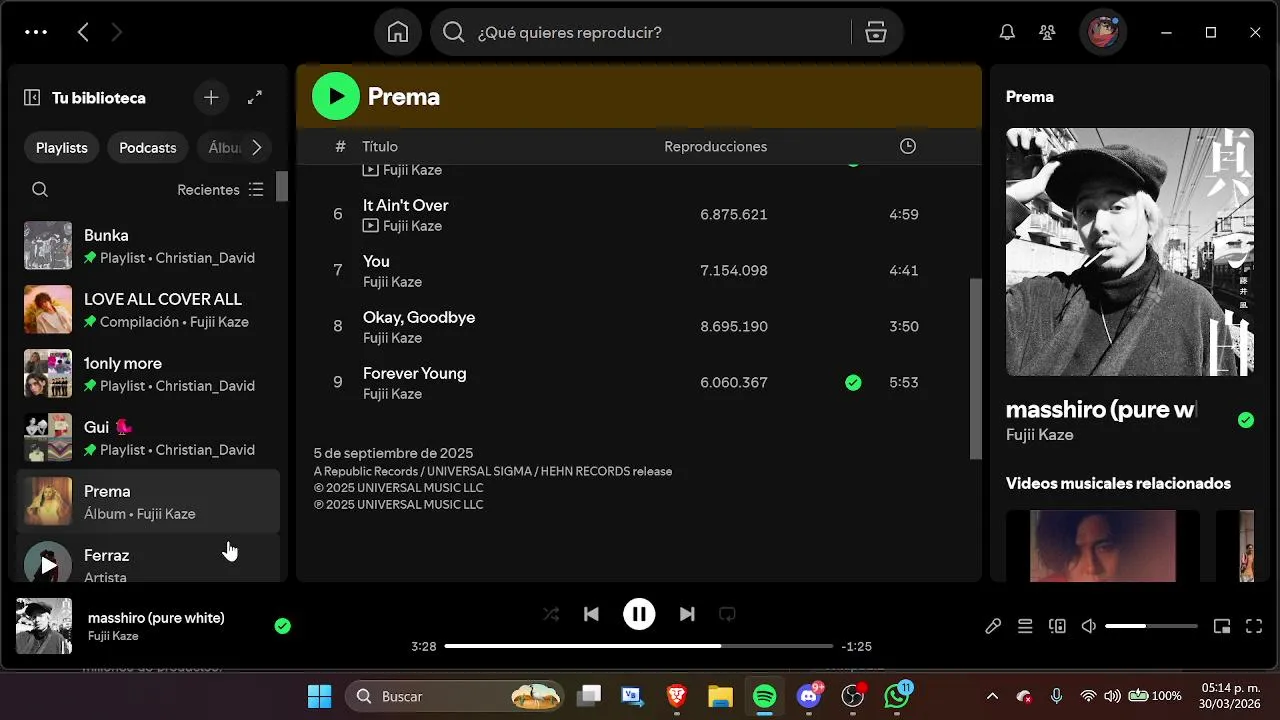Open WhatsApp from taskbar
Image resolution: width=1280 pixels, height=720 pixels.
click(x=897, y=696)
